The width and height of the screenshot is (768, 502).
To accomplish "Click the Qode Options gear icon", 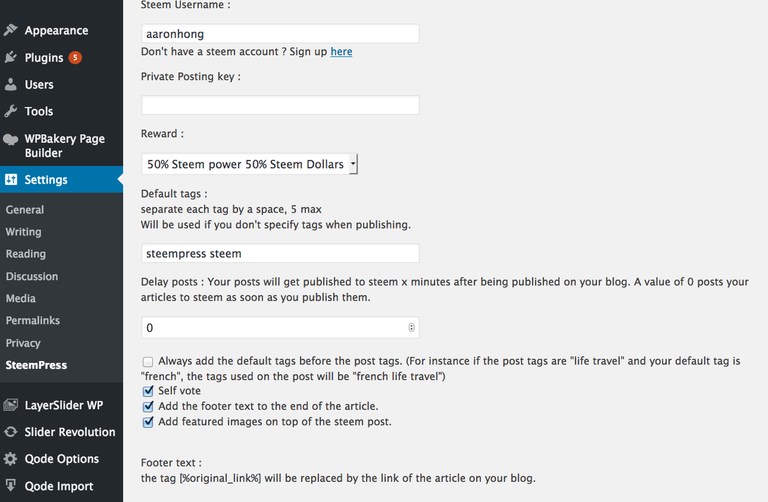I will tap(11, 459).
